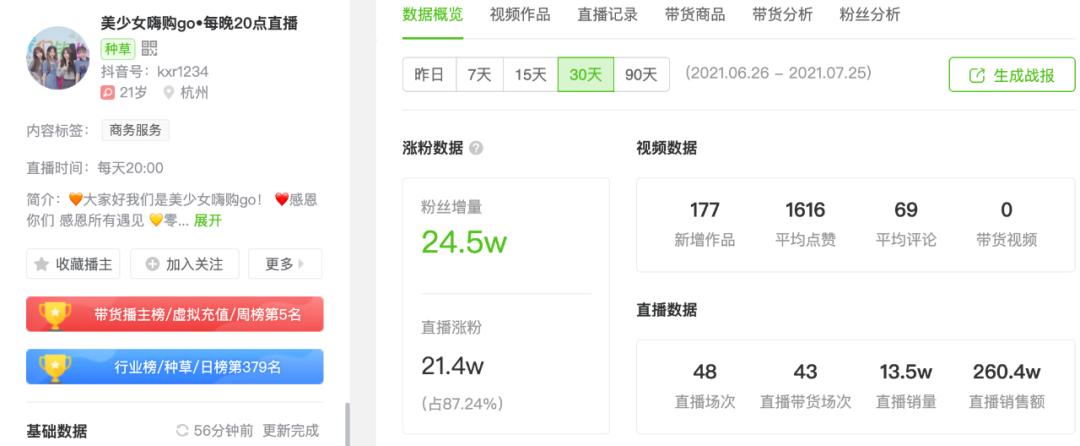Click the QR code icon beside 种草 tag
Image resolution: width=1080 pixels, height=446 pixels.
pos(149,48)
